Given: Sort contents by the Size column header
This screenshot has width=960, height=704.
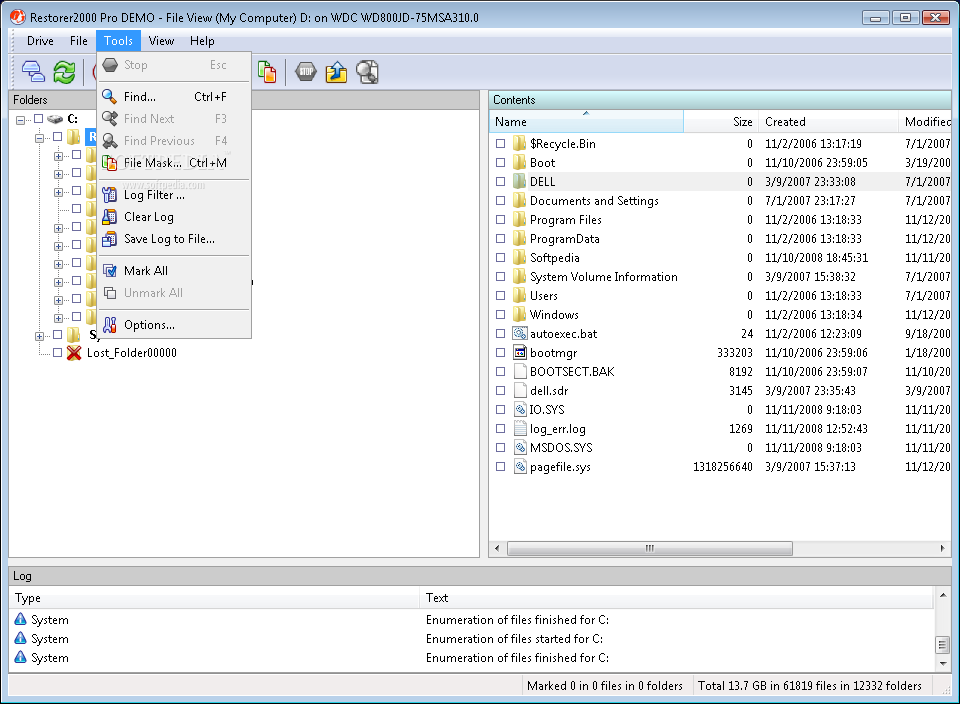Looking at the screenshot, I should coord(721,122).
